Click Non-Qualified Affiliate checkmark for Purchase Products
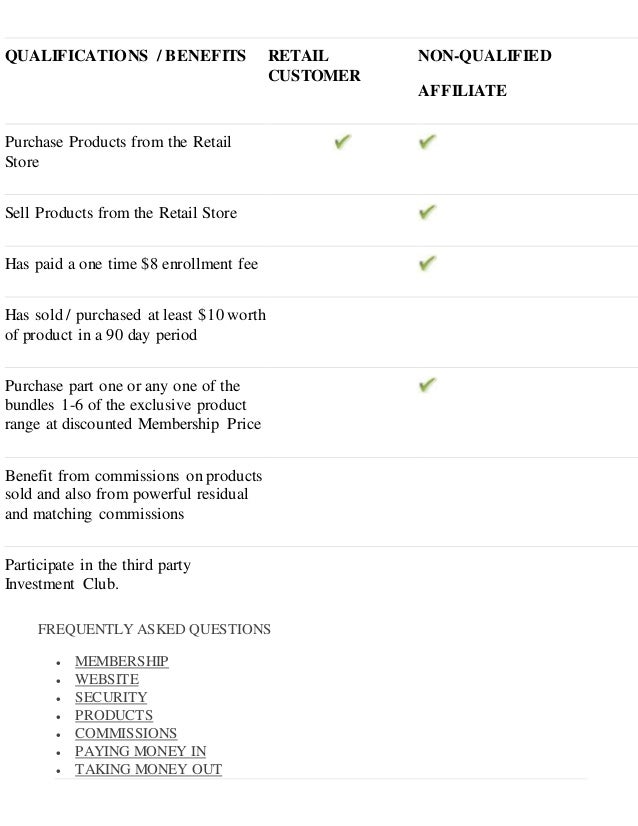638x826 pixels. tap(427, 142)
